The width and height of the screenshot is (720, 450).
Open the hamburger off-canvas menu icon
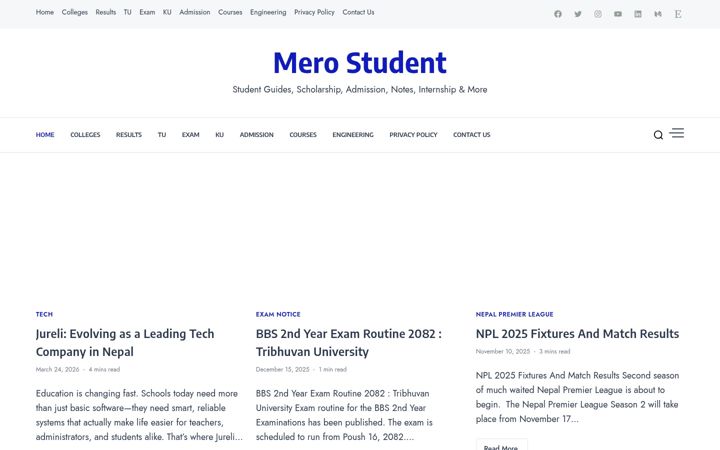(x=677, y=133)
